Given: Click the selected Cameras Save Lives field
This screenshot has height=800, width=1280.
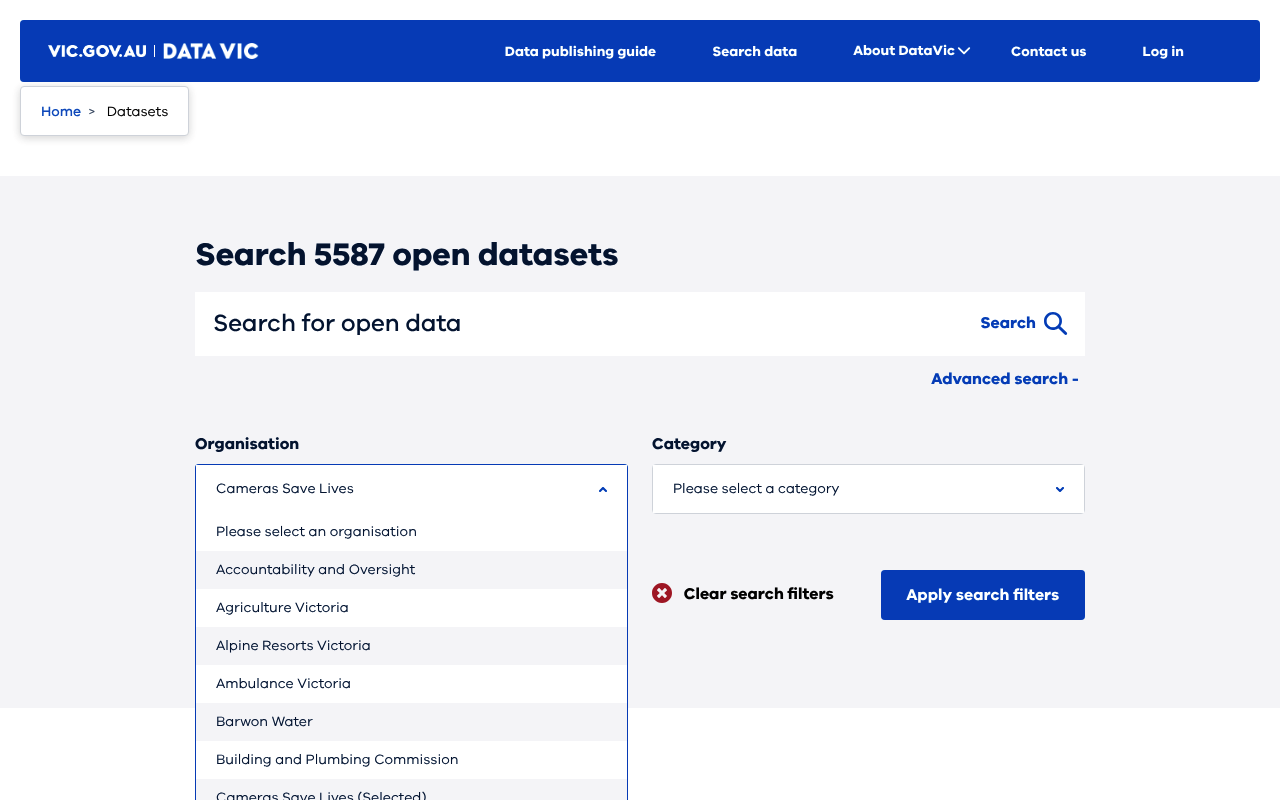Looking at the screenshot, I should click(411, 489).
